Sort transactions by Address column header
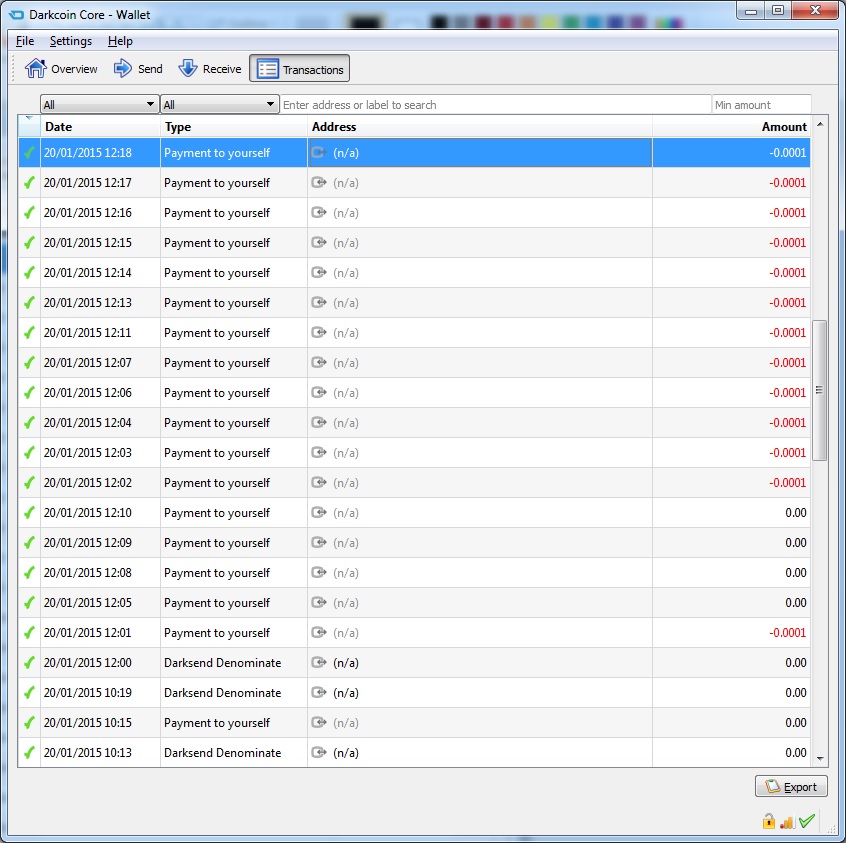This screenshot has width=846, height=843. pos(480,127)
